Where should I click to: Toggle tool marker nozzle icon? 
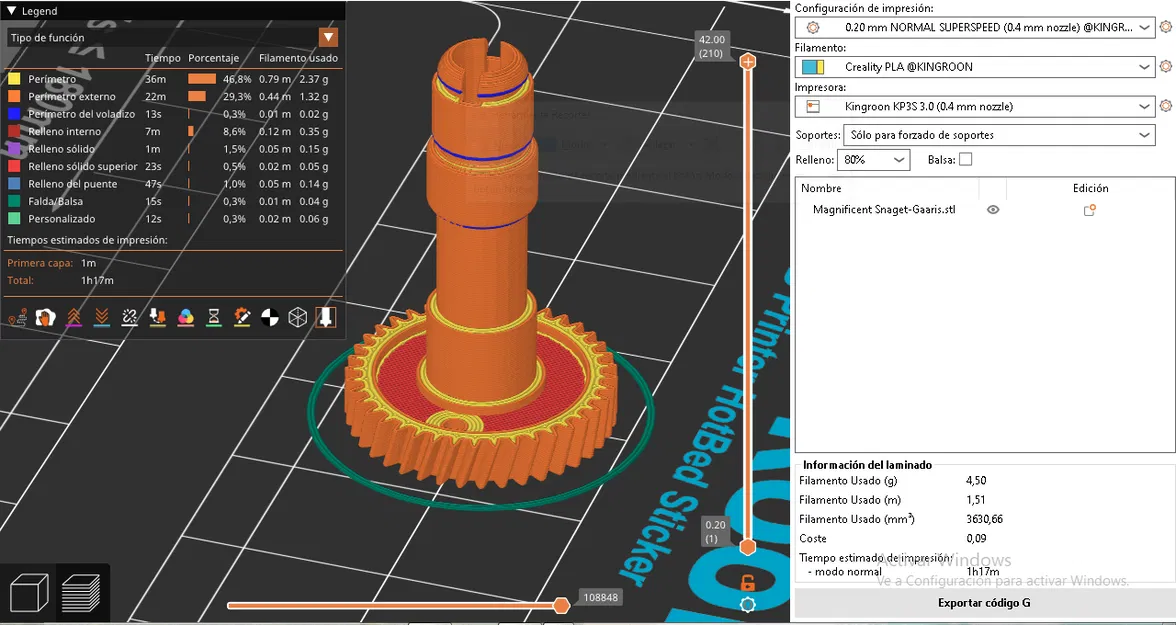pos(326,318)
